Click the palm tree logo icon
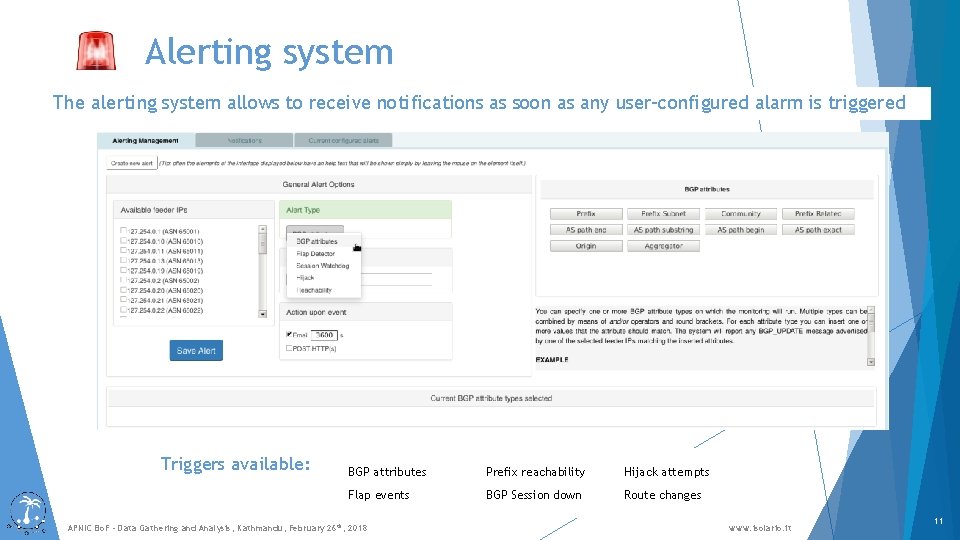The height and width of the screenshot is (540, 960). pos(28,512)
